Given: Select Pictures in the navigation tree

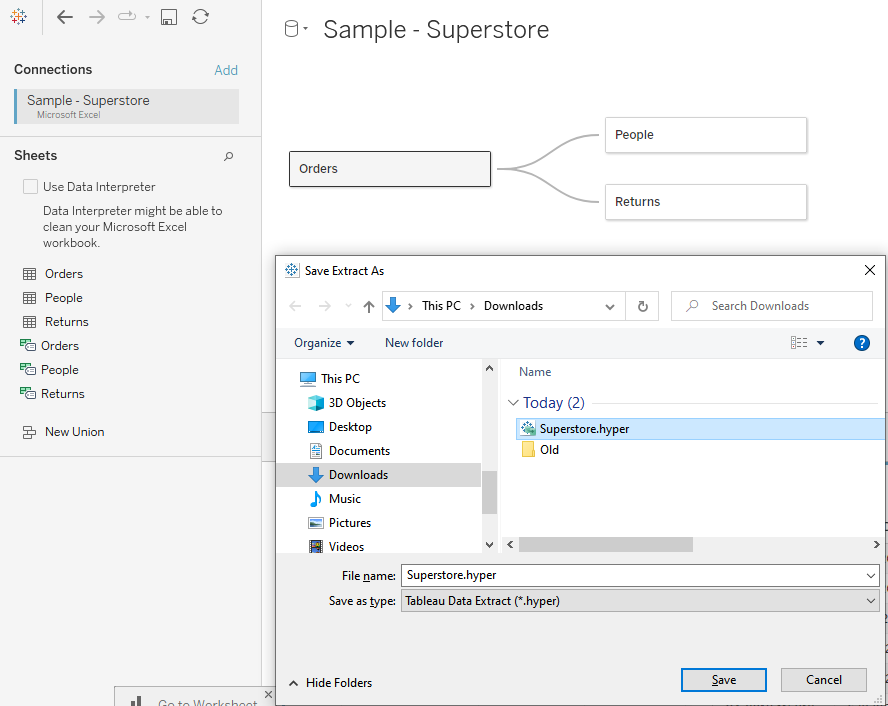Looking at the screenshot, I should (339, 523).
